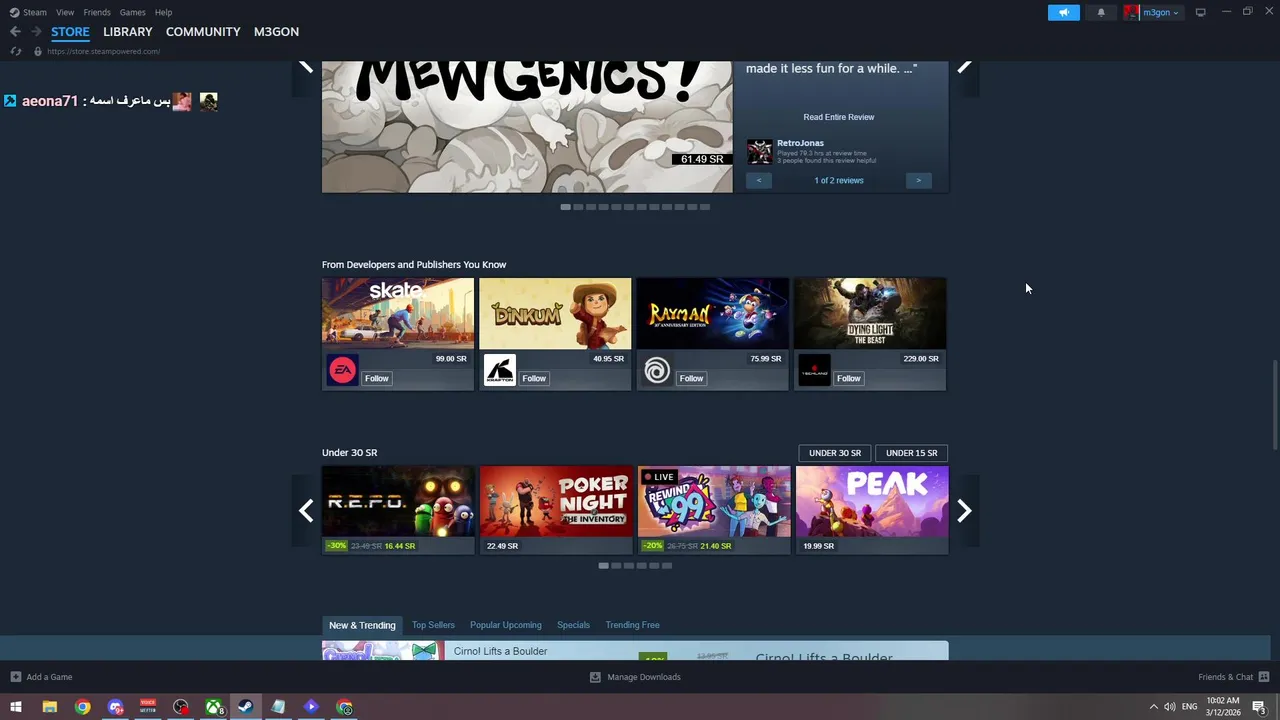The width and height of the screenshot is (1280, 720).
Task: Click Read Entire Review link
Action: 839,117
